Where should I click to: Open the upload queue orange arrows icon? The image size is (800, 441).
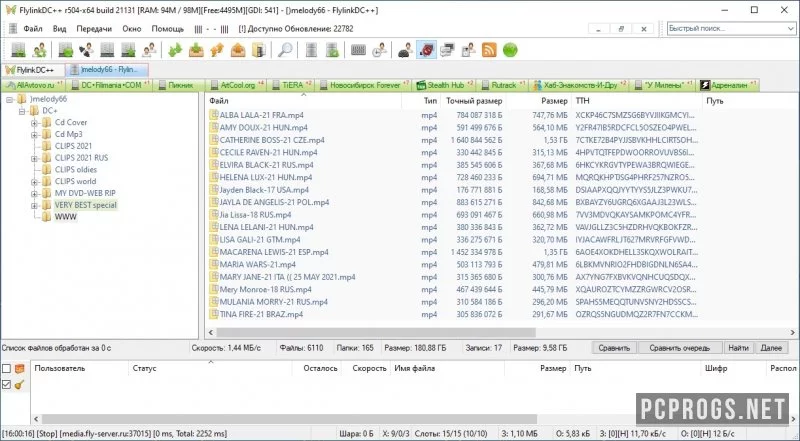pyautogui.click(x=217, y=50)
